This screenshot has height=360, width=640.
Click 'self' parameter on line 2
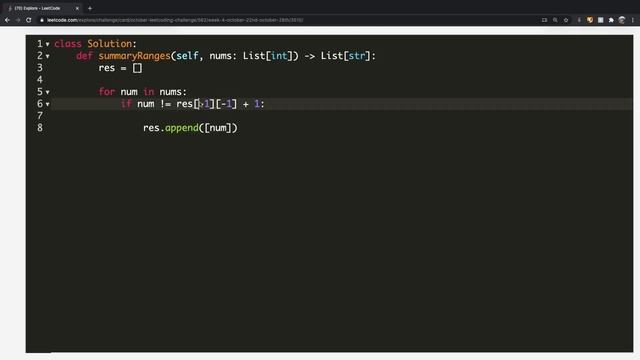(x=187, y=56)
